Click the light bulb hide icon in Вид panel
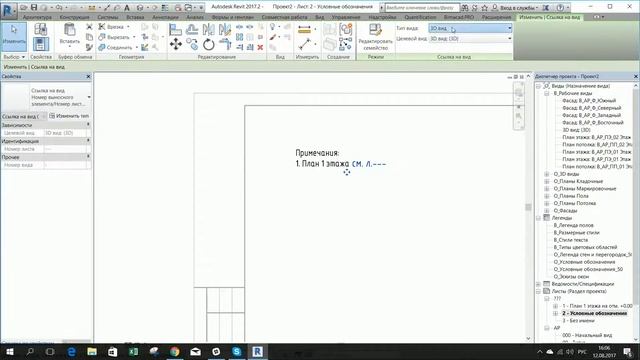The height and width of the screenshot is (360, 640). [273, 27]
